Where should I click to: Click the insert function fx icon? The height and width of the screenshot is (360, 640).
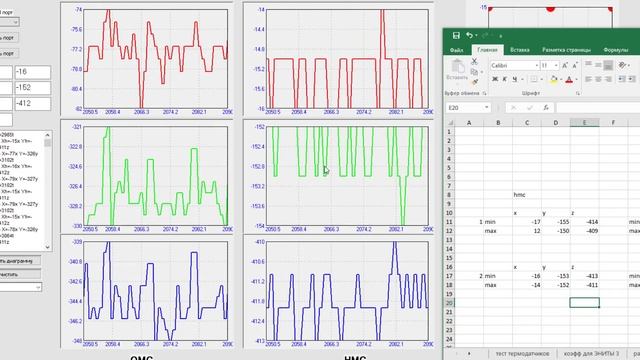pos(546,108)
